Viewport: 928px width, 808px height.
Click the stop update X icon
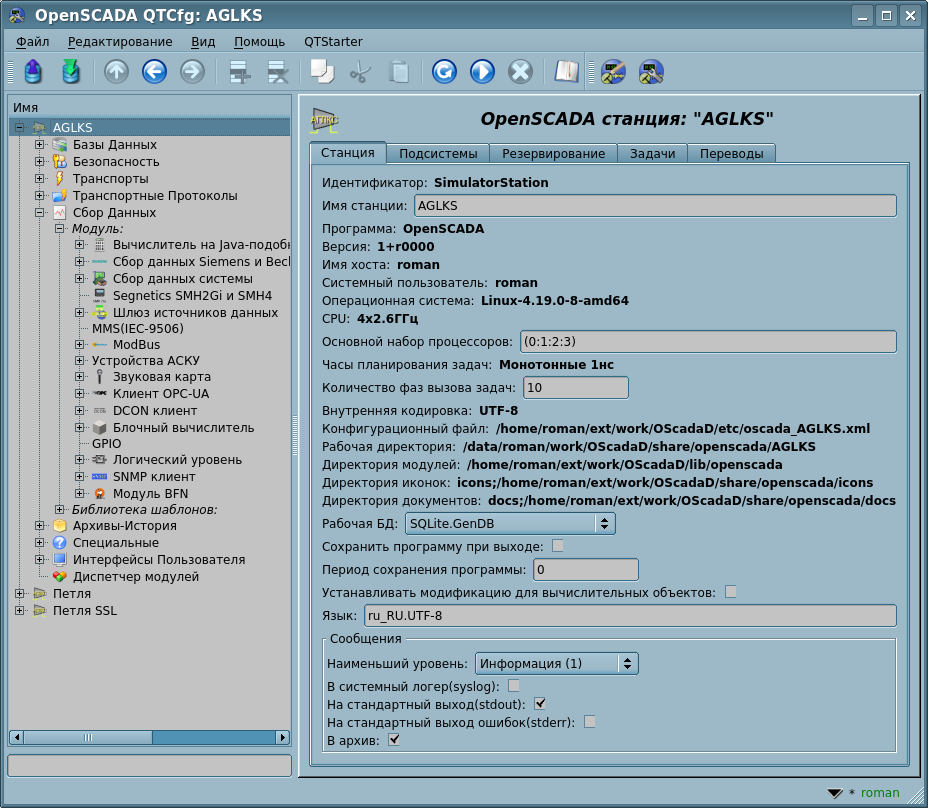point(520,72)
